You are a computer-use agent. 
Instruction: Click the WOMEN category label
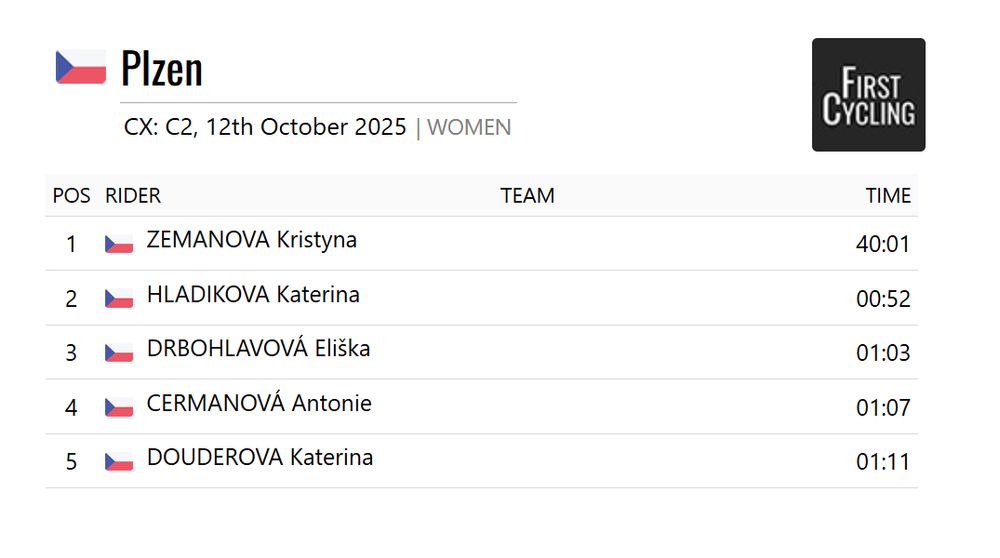pos(469,128)
